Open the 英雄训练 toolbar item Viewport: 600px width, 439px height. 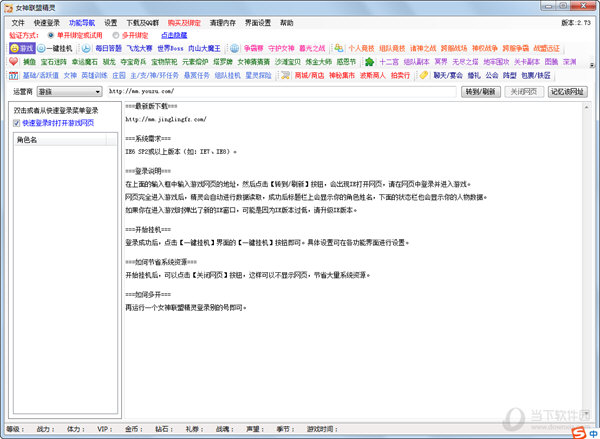pos(94,76)
